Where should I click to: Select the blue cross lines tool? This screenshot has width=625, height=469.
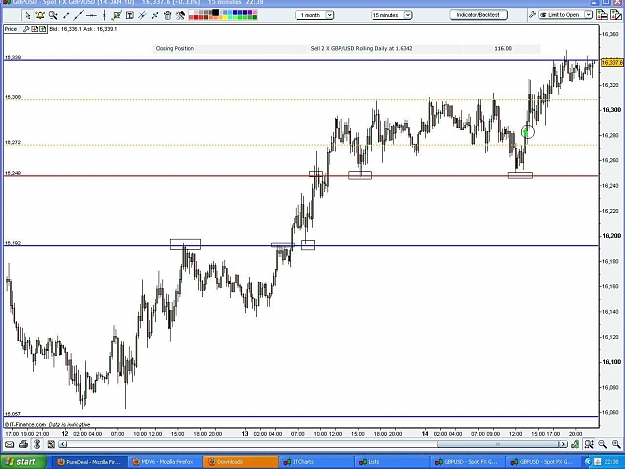click(x=155, y=16)
